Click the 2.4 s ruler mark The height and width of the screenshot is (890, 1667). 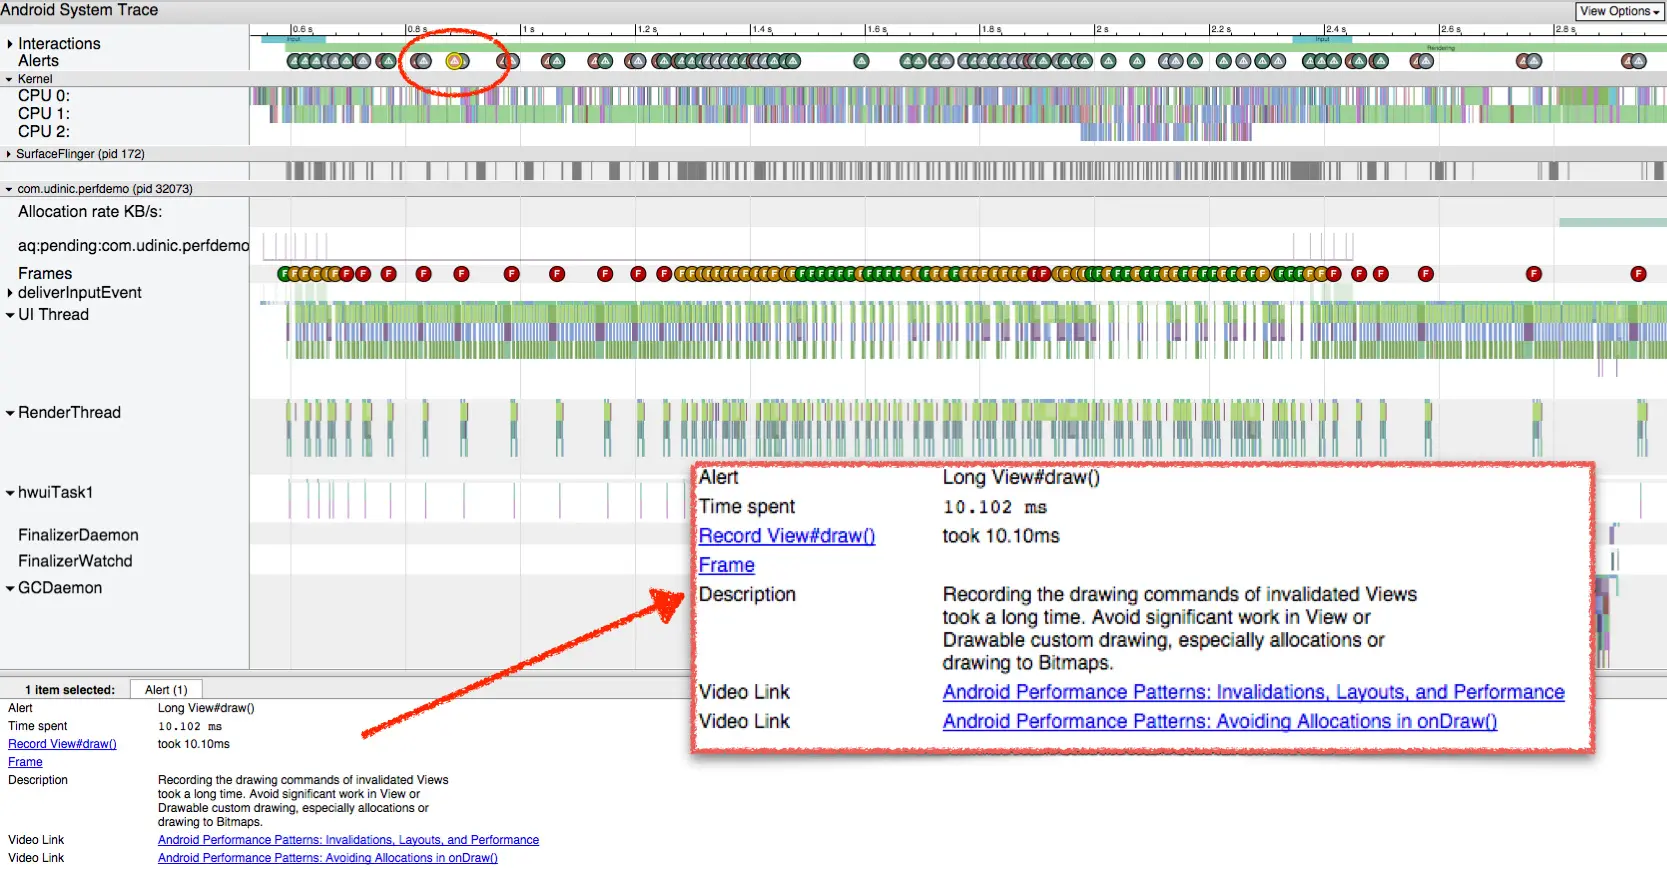pos(1336,29)
